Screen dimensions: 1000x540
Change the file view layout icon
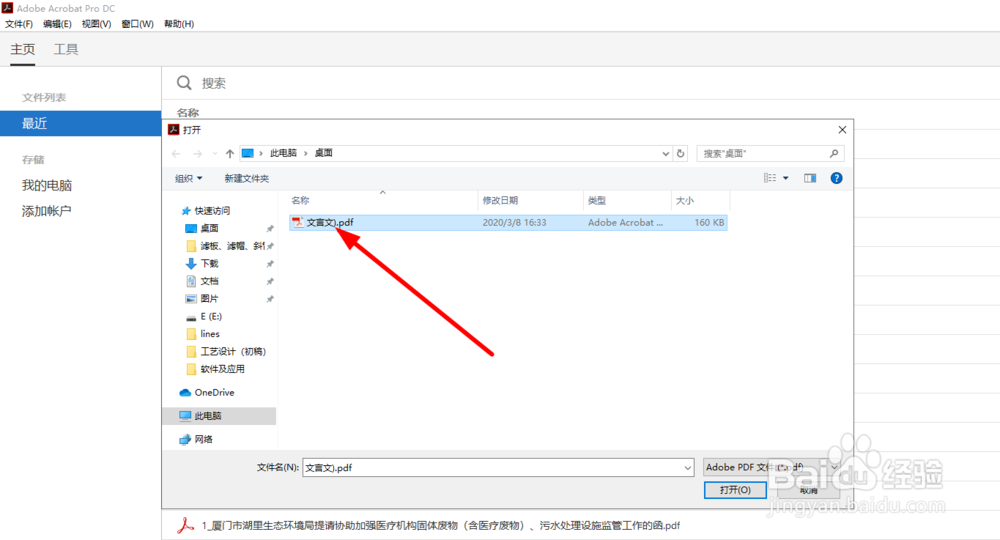(770, 178)
